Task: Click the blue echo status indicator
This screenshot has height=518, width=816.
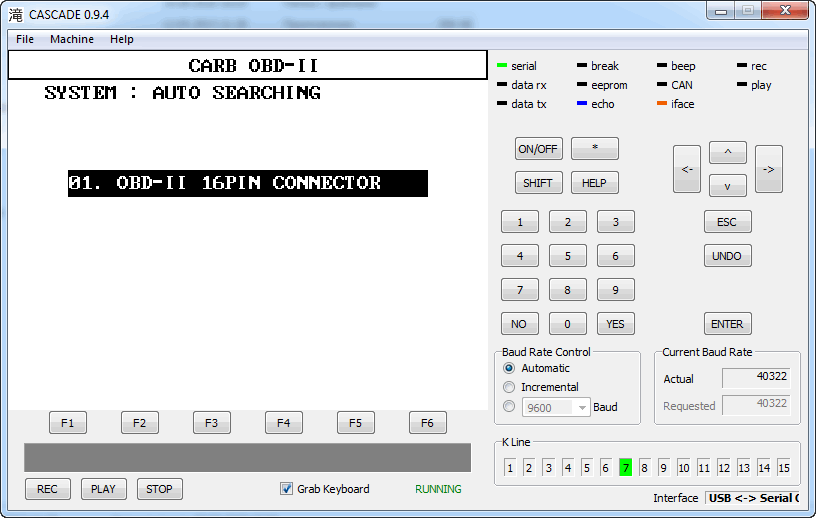Action: pos(582,104)
